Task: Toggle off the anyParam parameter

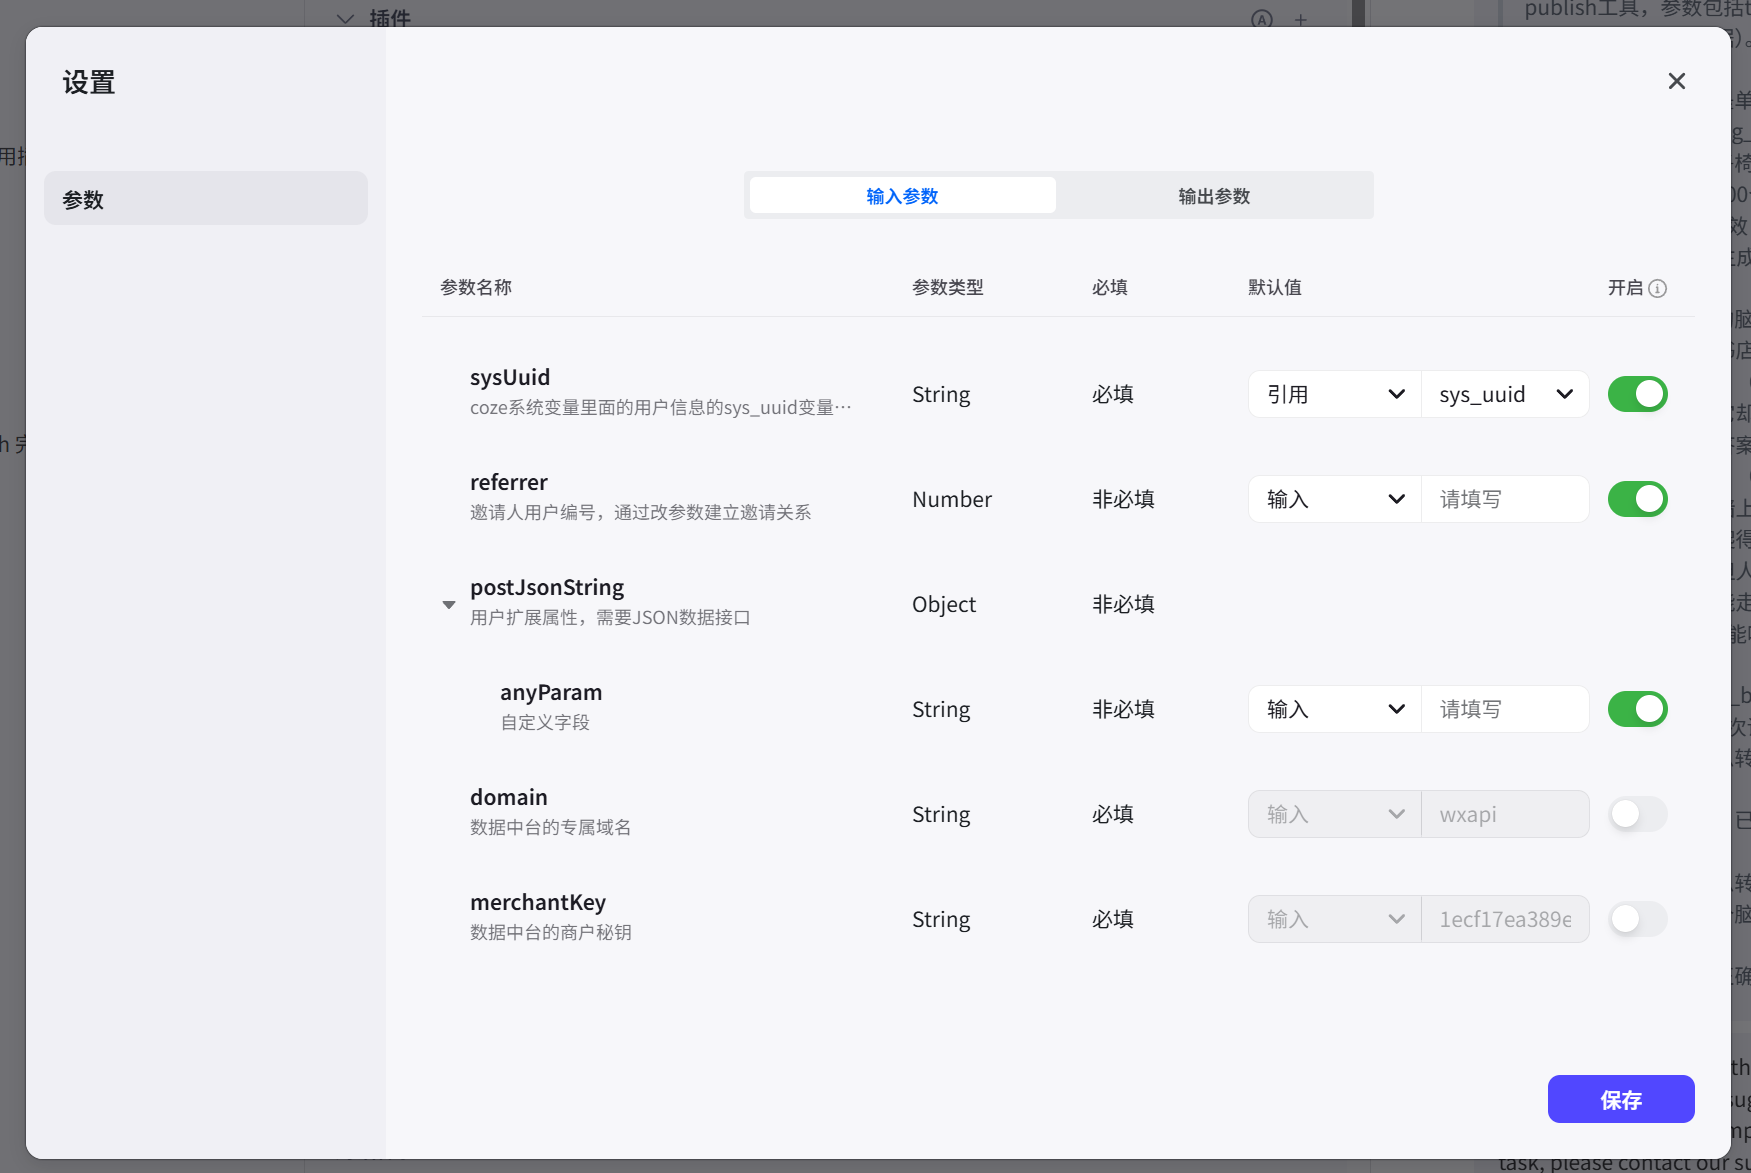Action: (x=1637, y=709)
